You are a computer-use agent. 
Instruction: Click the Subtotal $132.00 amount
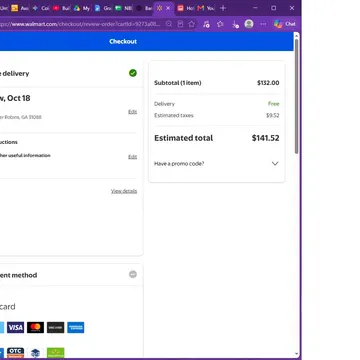pos(268,83)
